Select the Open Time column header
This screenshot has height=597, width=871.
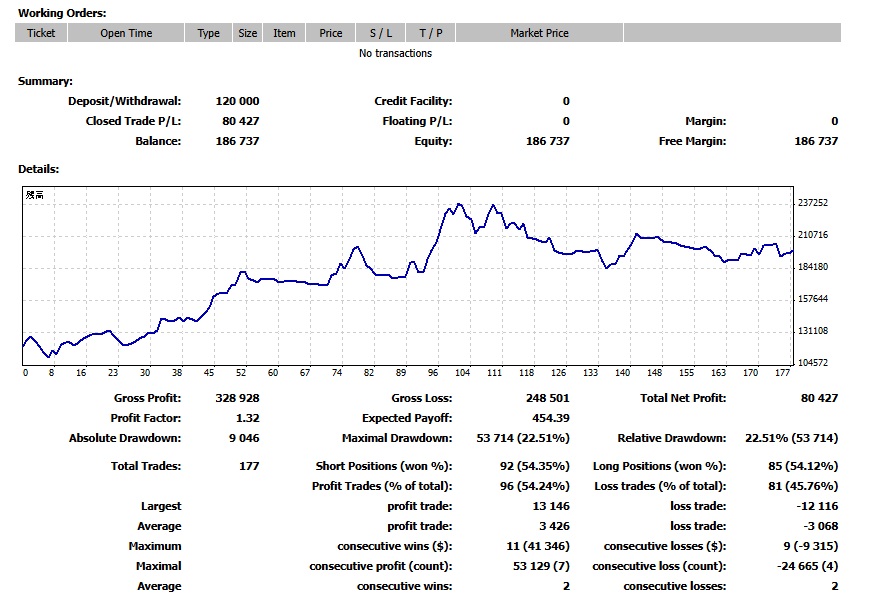coord(126,33)
